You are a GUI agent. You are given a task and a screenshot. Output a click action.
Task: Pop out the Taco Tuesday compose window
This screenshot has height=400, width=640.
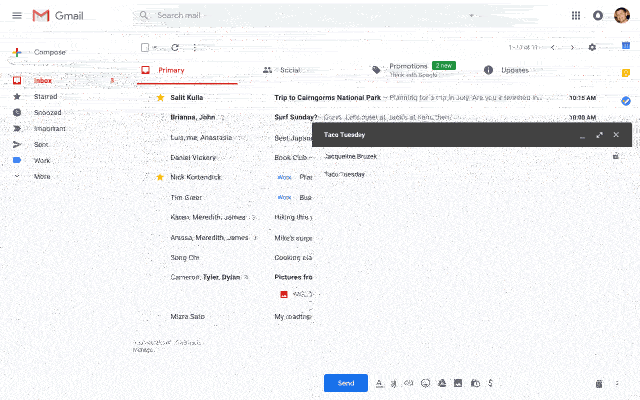coord(599,135)
